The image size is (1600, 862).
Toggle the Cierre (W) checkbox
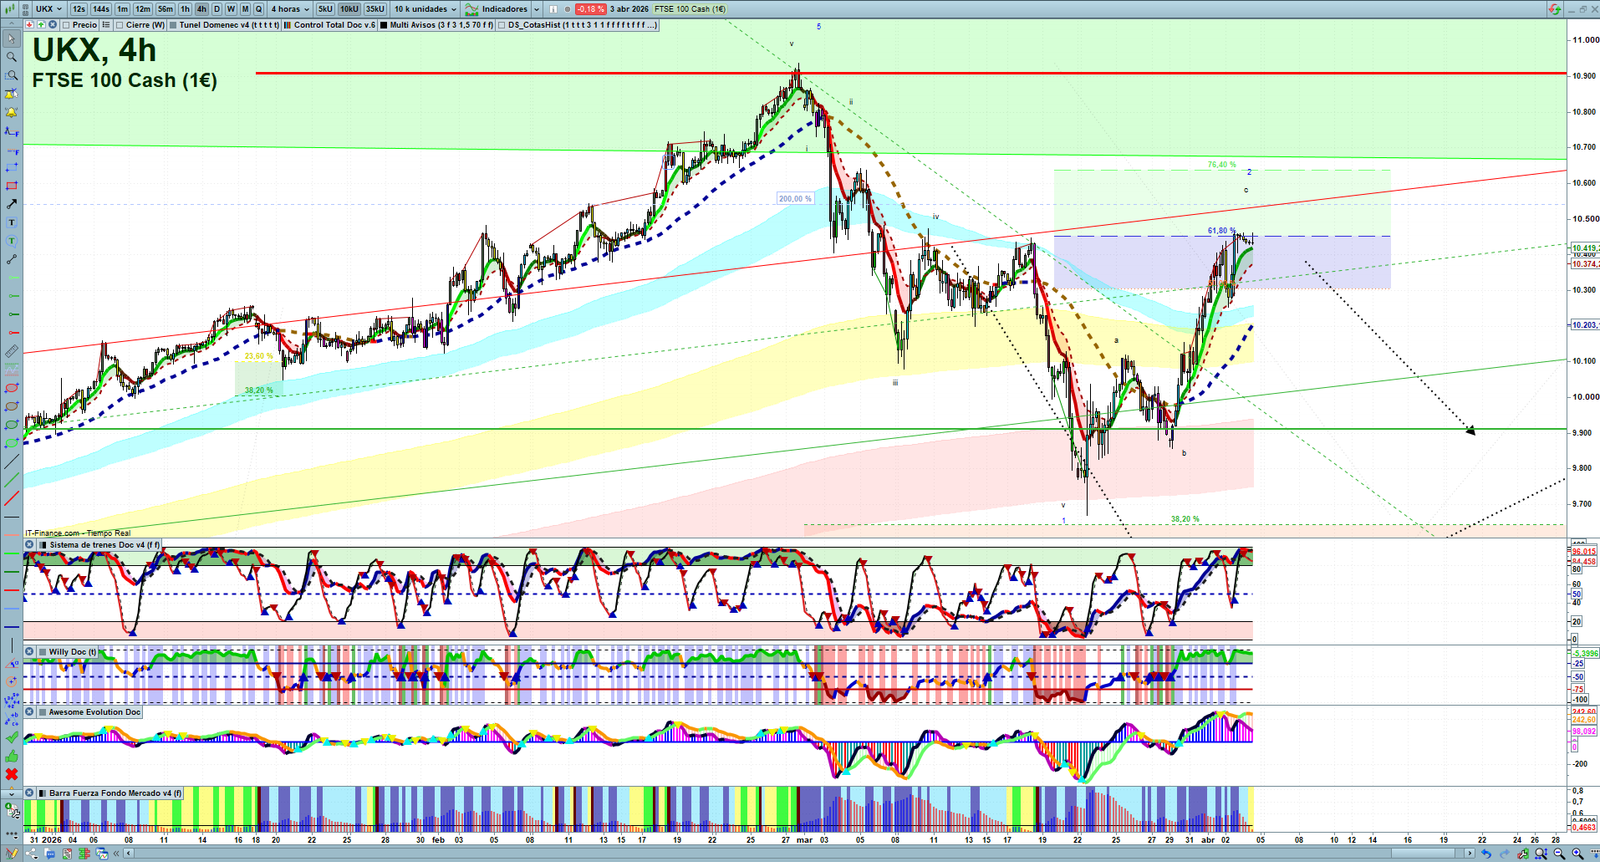click(120, 25)
